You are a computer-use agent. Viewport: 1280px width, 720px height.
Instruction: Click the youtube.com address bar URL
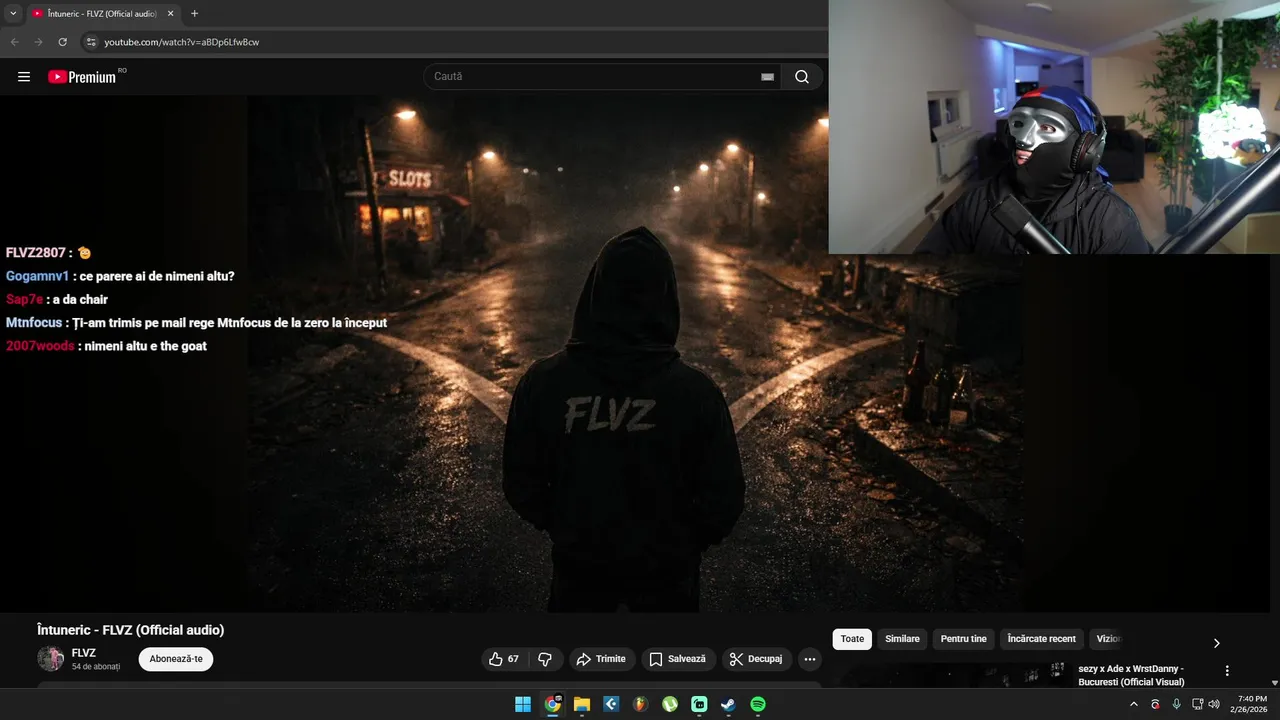[x=182, y=42]
